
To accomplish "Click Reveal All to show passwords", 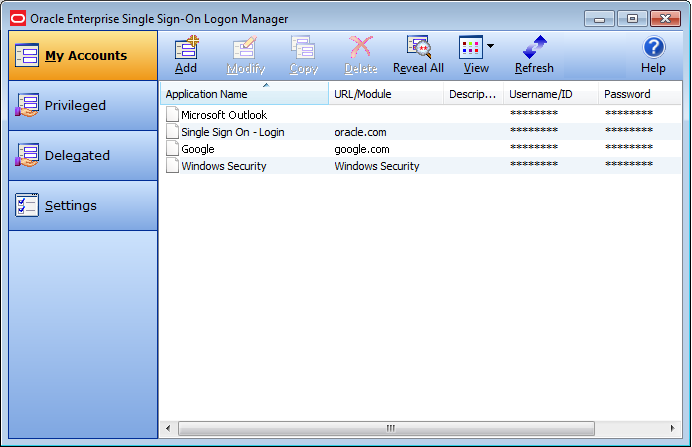I will (418, 55).
